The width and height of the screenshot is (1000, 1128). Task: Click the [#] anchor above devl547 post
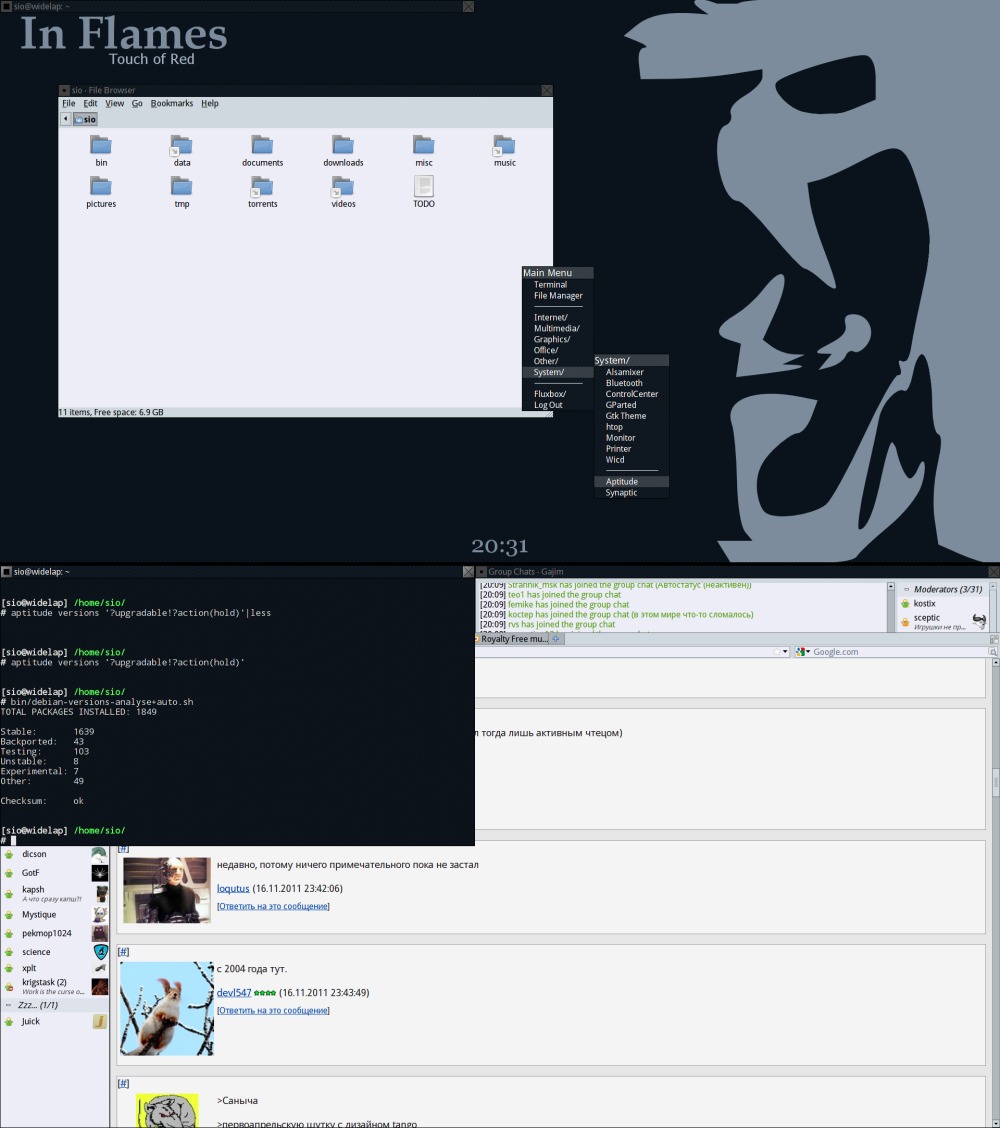(x=123, y=952)
